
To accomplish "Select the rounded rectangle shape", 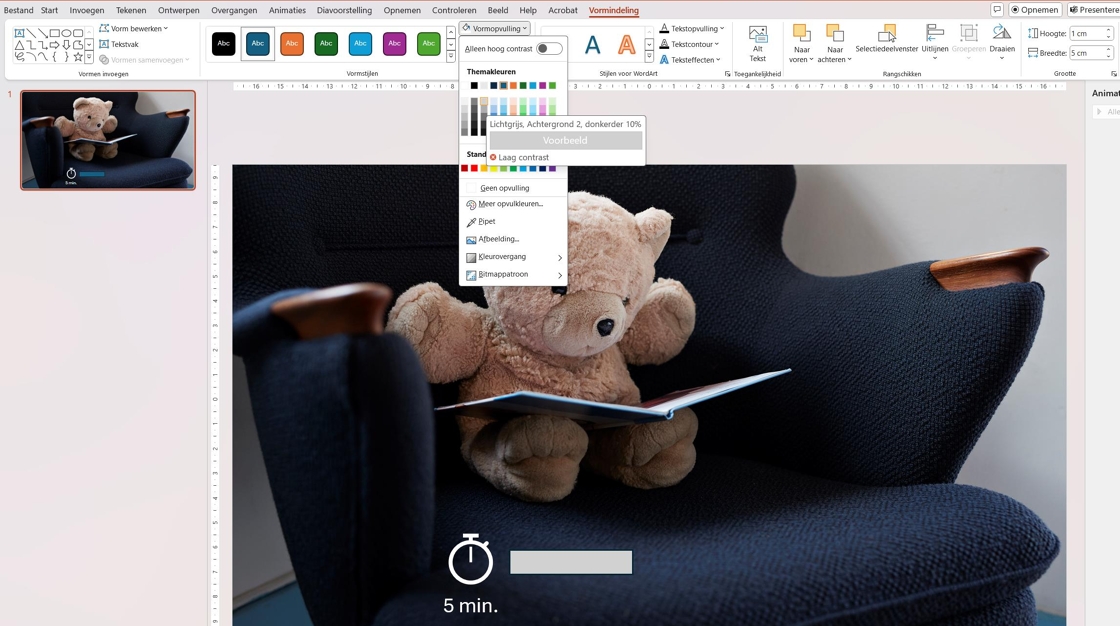I will (78, 33).
